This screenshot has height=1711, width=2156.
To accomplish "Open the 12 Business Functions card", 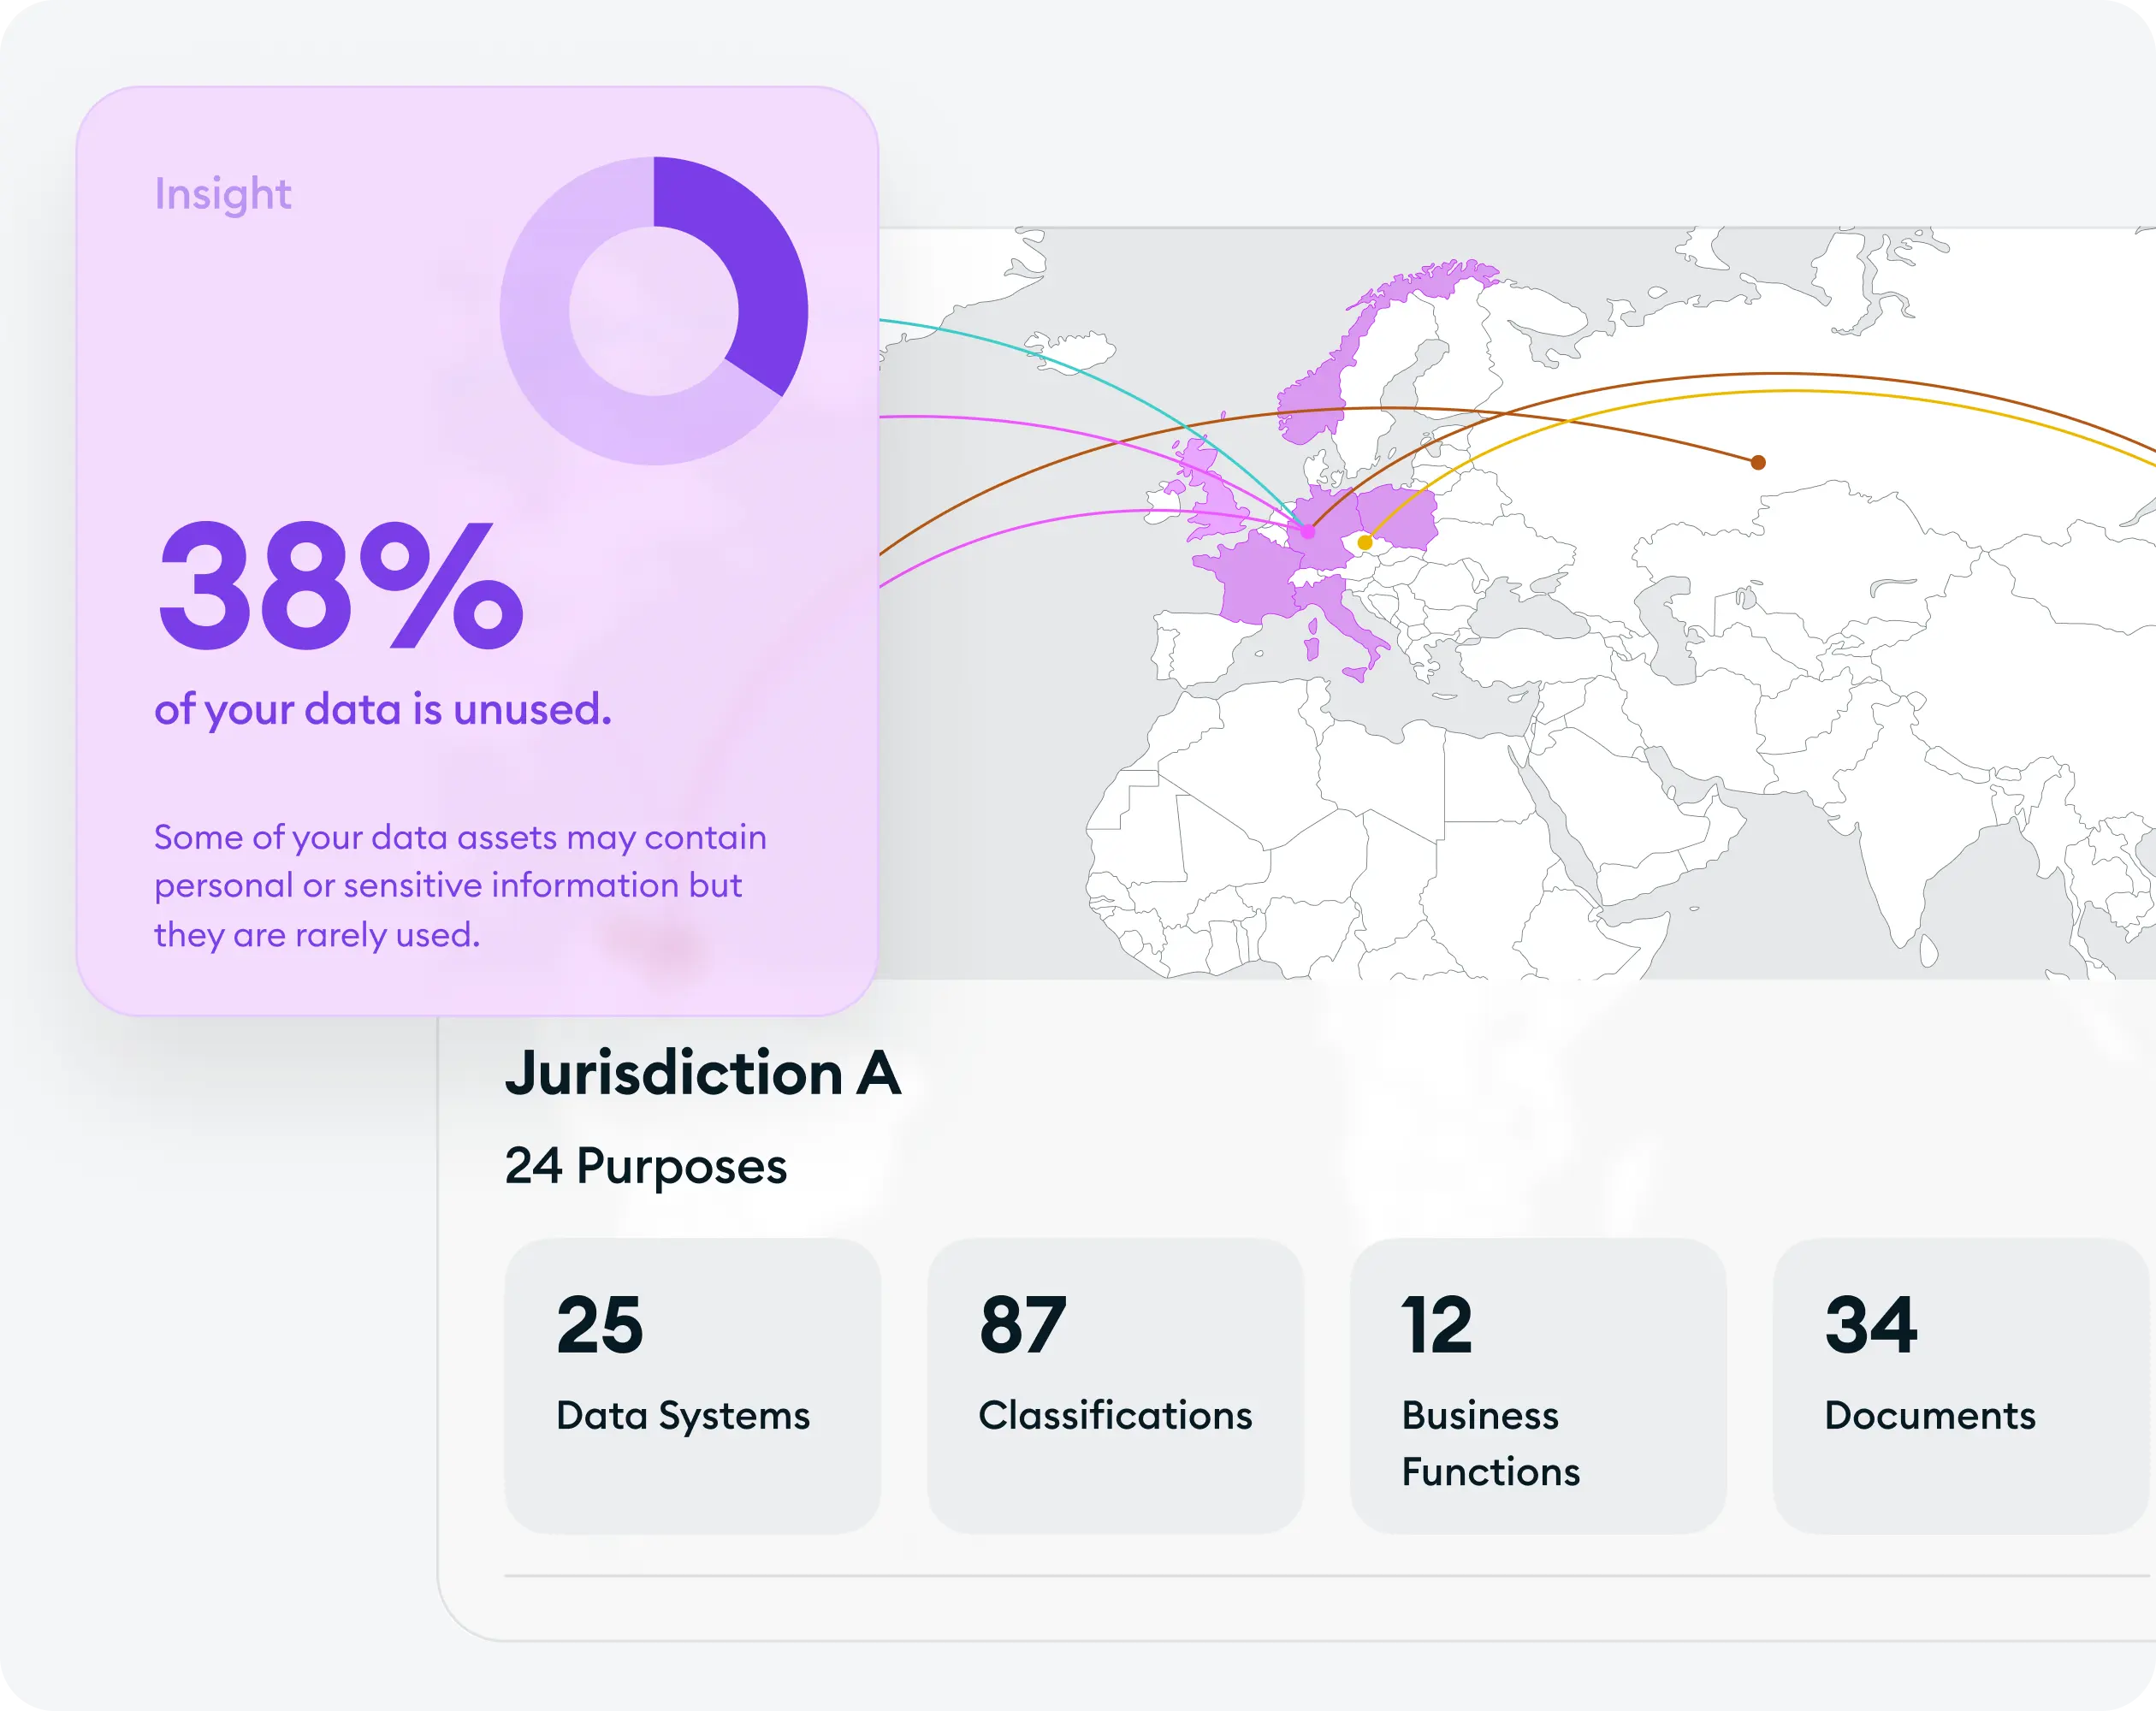I will 1538,1386.
